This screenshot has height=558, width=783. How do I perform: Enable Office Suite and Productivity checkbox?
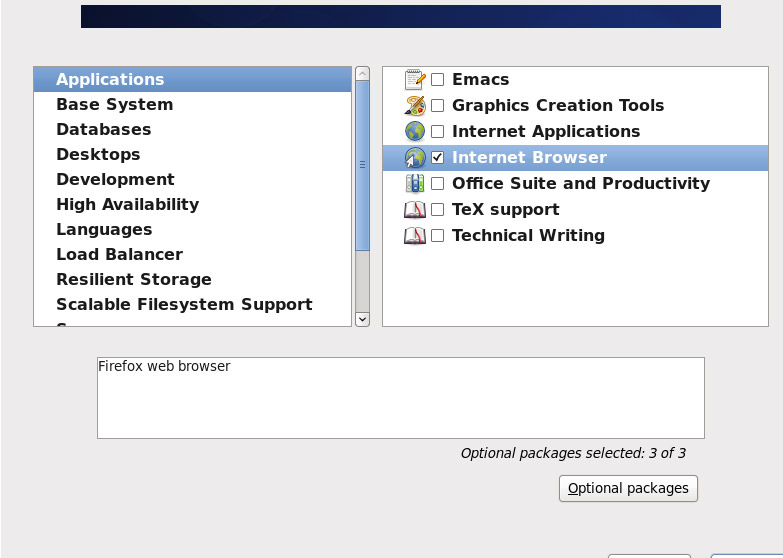coord(437,183)
